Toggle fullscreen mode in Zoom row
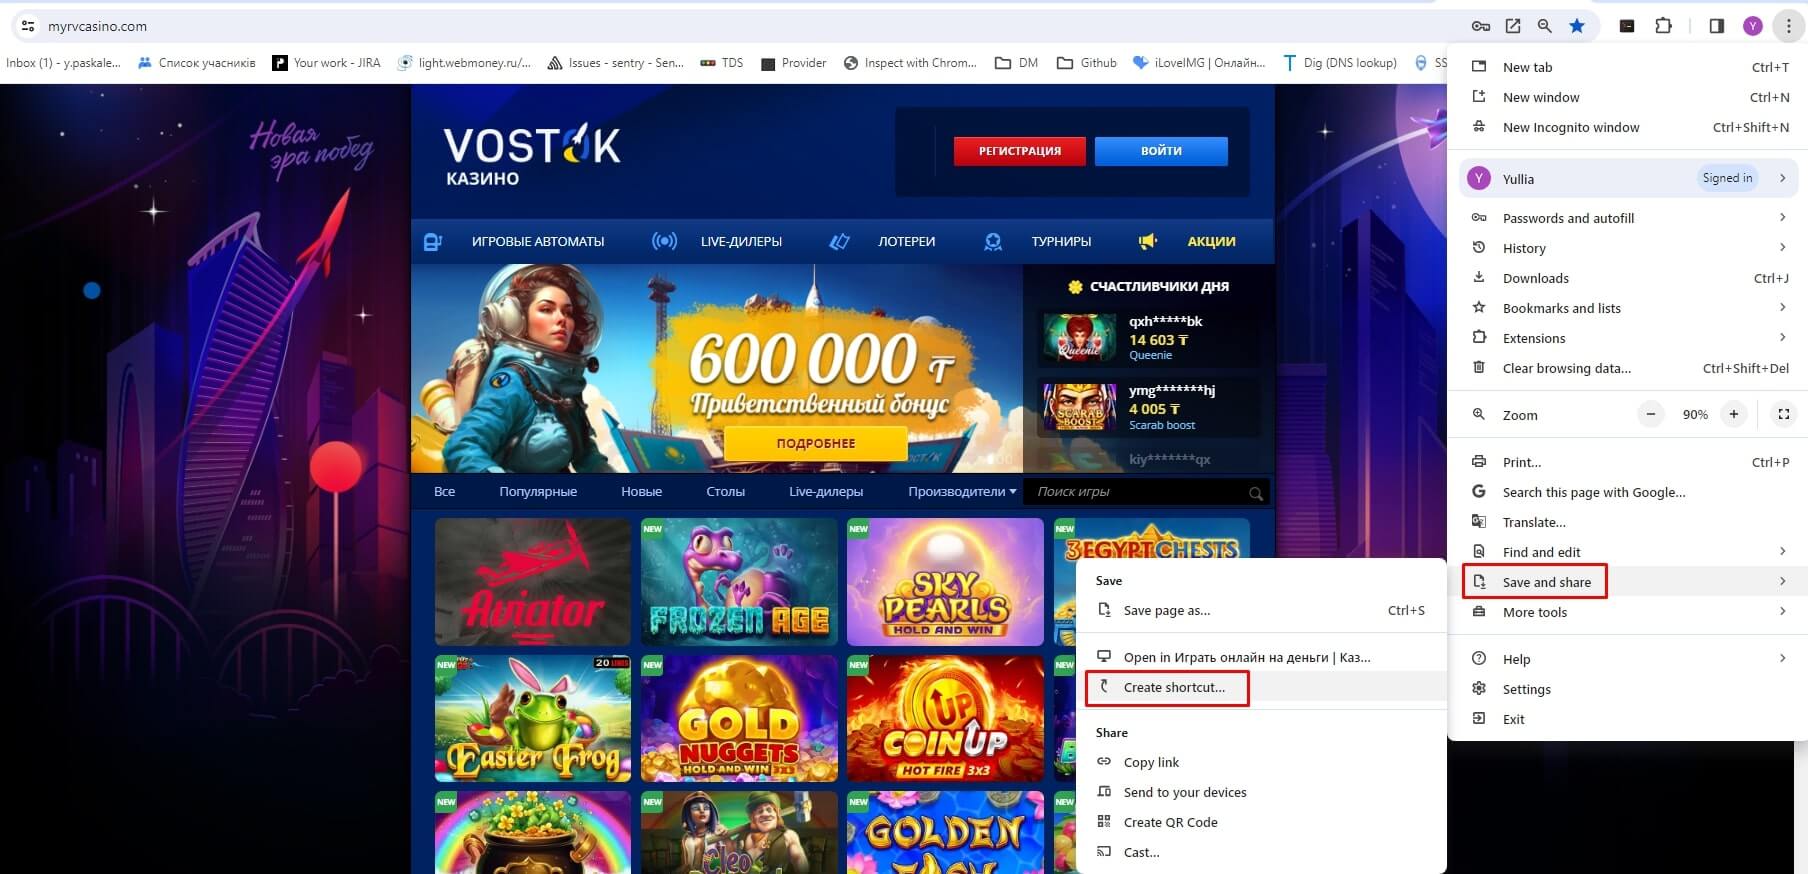This screenshot has height=874, width=1808. click(x=1783, y=414)
